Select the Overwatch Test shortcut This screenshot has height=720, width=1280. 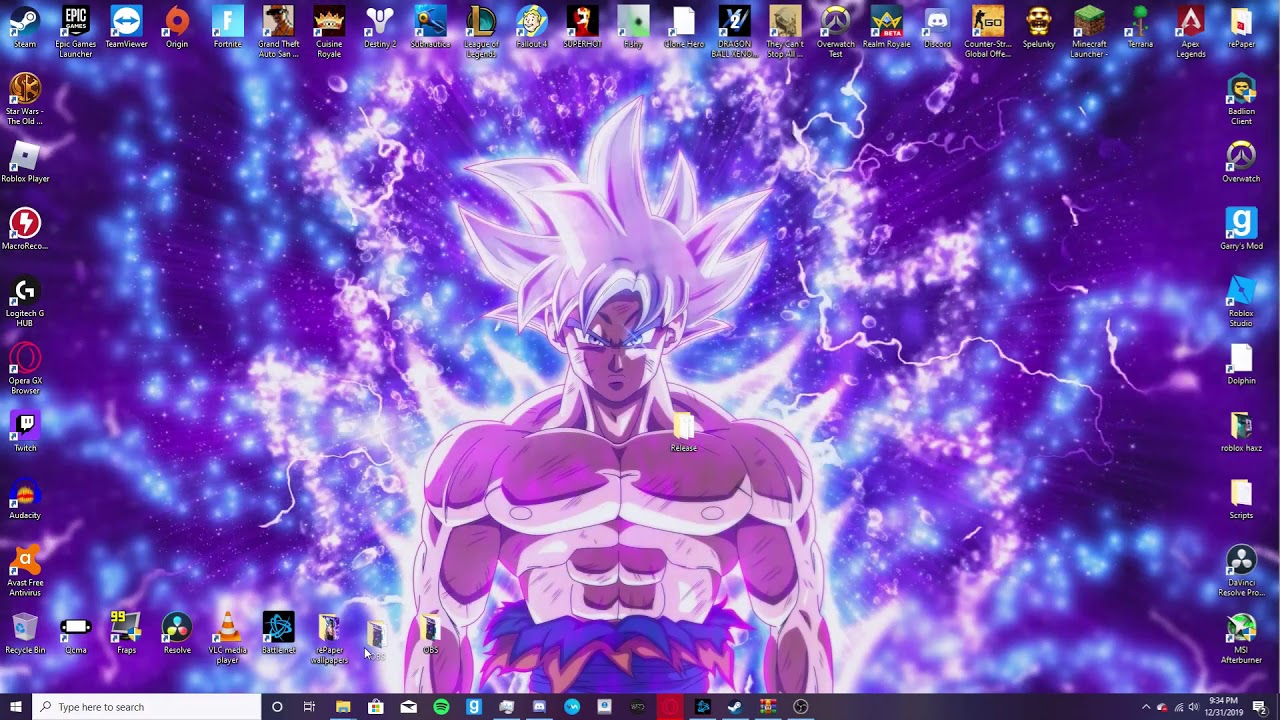tap(836, 31)
